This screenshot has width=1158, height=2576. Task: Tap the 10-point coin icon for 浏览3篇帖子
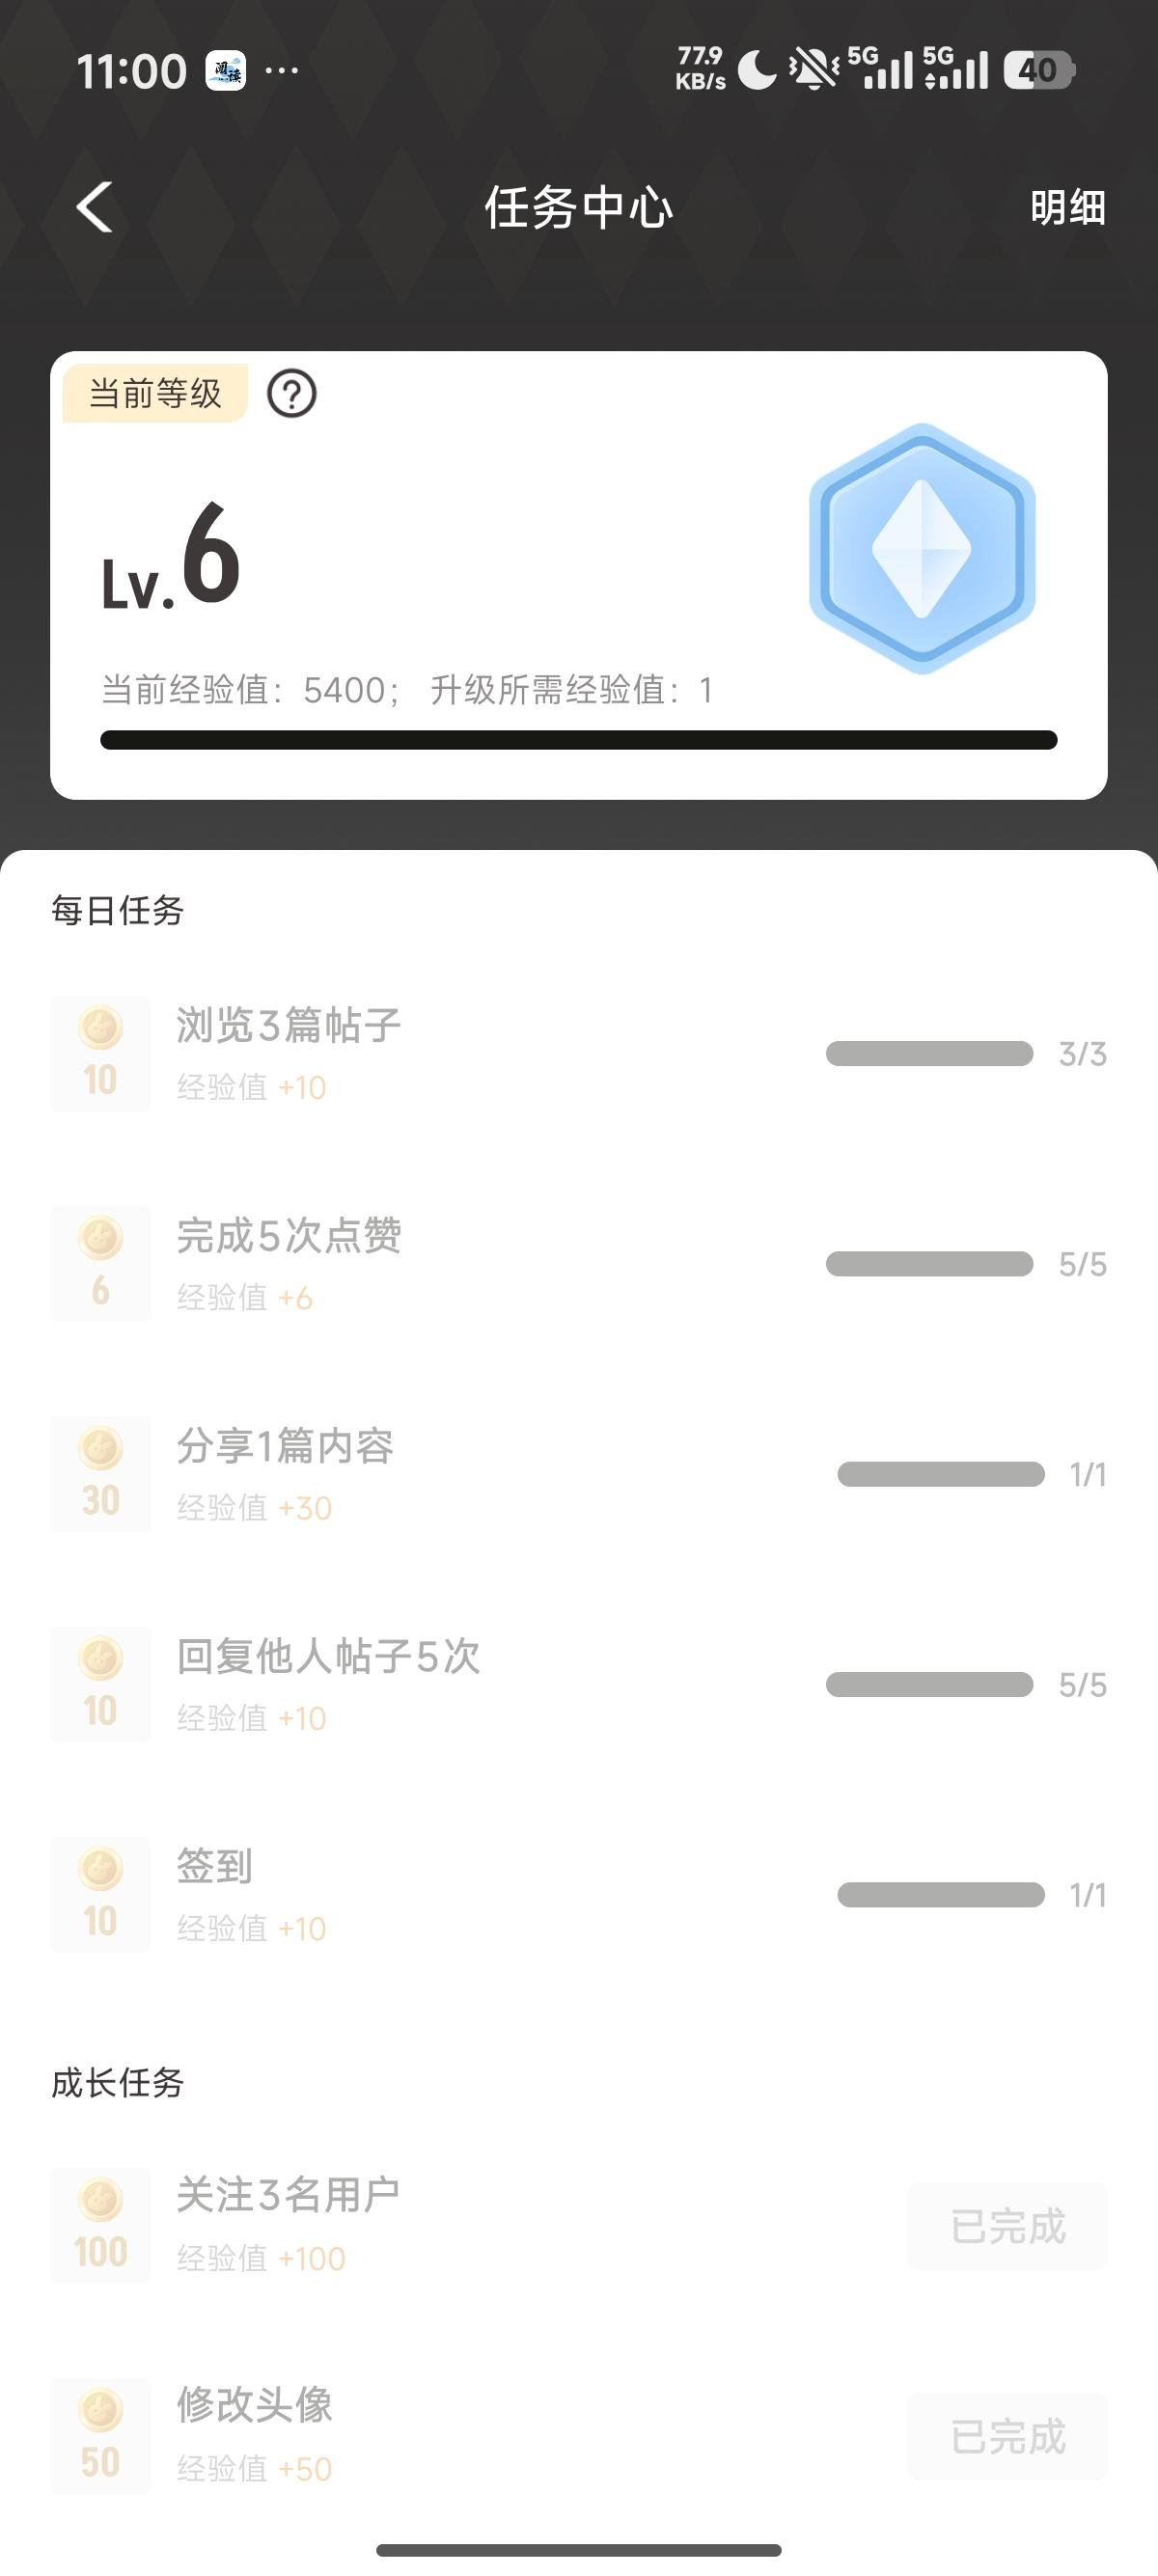(x=100, y=1053)
